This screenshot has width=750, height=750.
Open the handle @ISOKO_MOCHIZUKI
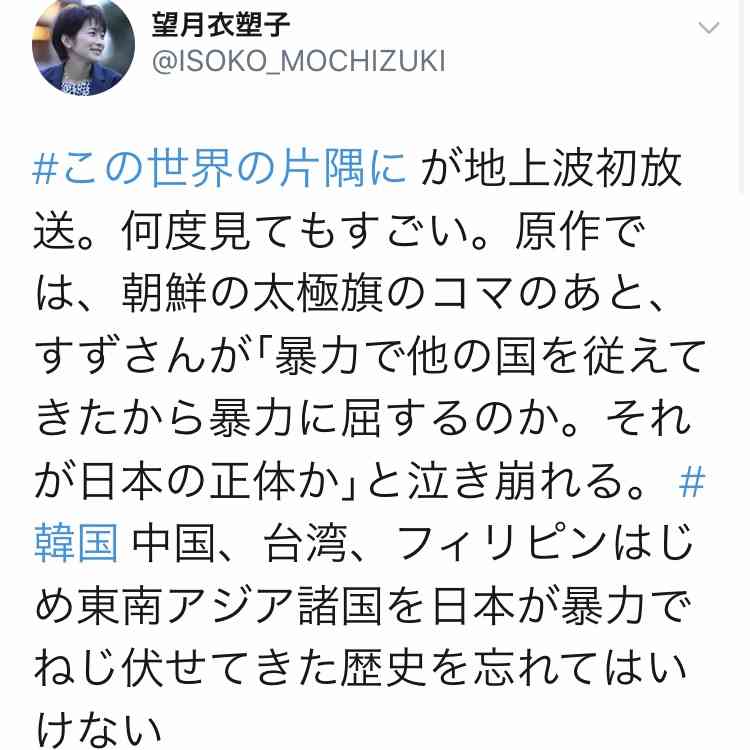click(298, 61)
